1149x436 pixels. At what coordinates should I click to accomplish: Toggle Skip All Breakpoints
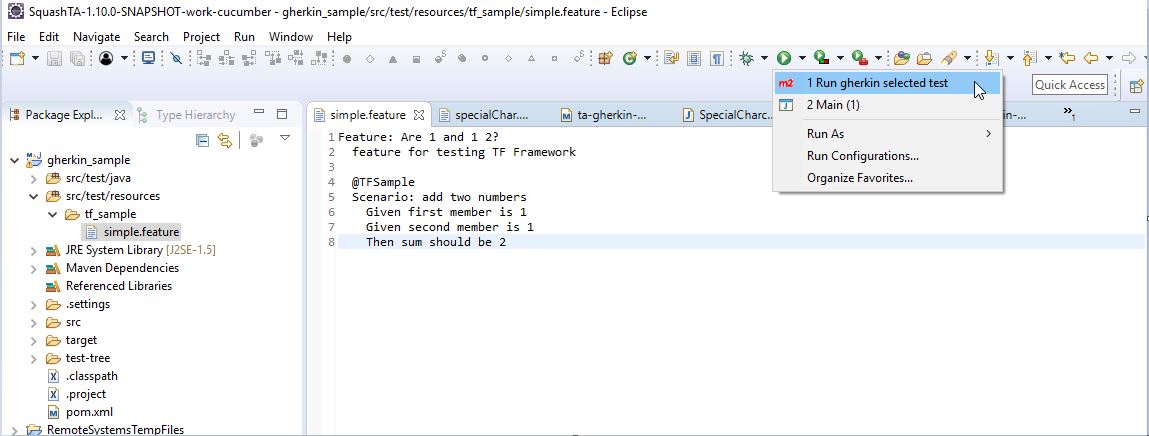pyautogui.click(x=176, y=58)
